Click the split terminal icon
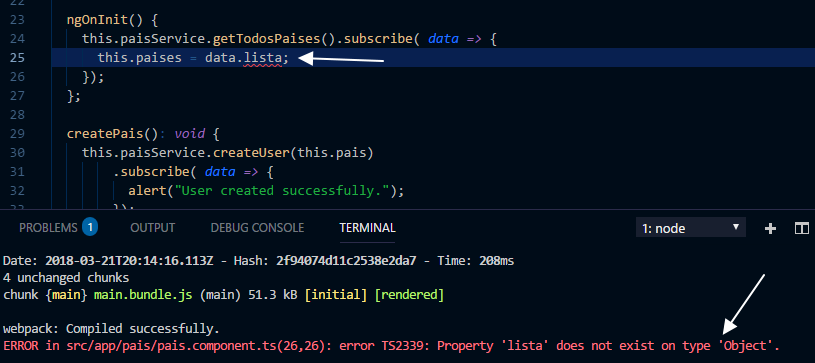The image size is (815, 363). coord(802,228)
